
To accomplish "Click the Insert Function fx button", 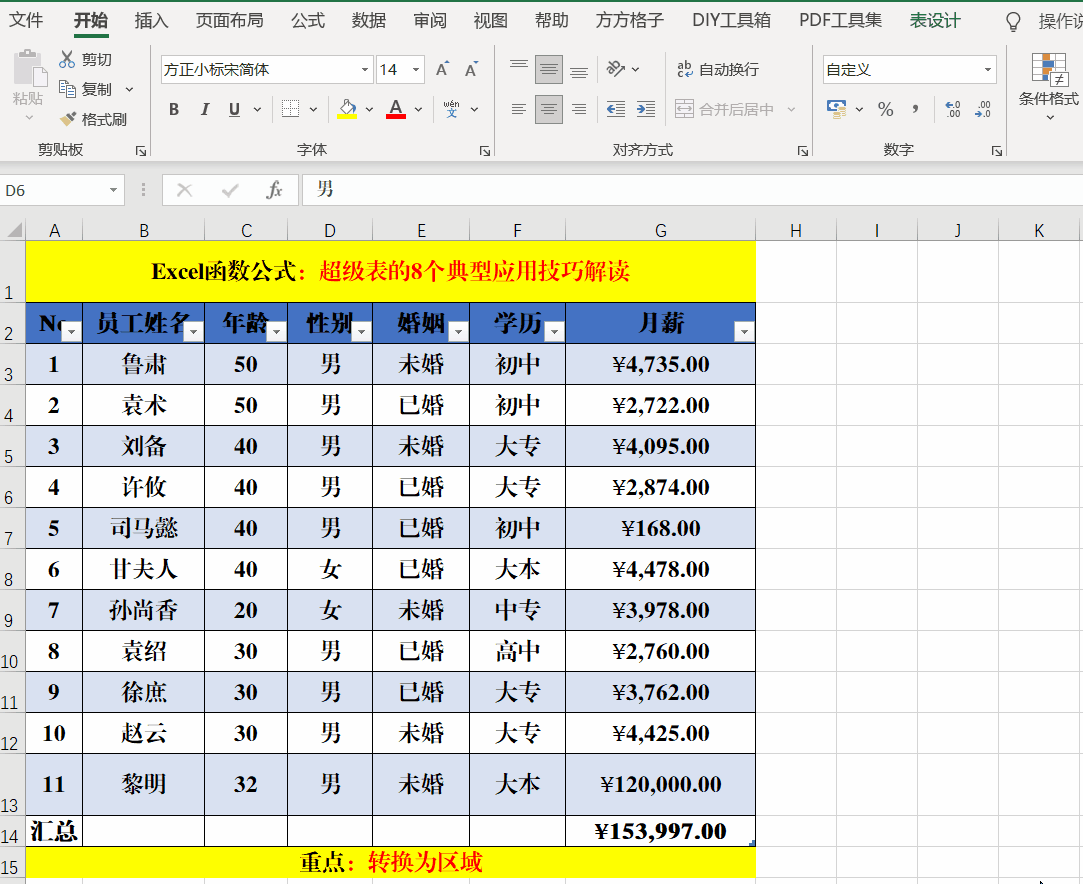I will [x=274, y=190].
